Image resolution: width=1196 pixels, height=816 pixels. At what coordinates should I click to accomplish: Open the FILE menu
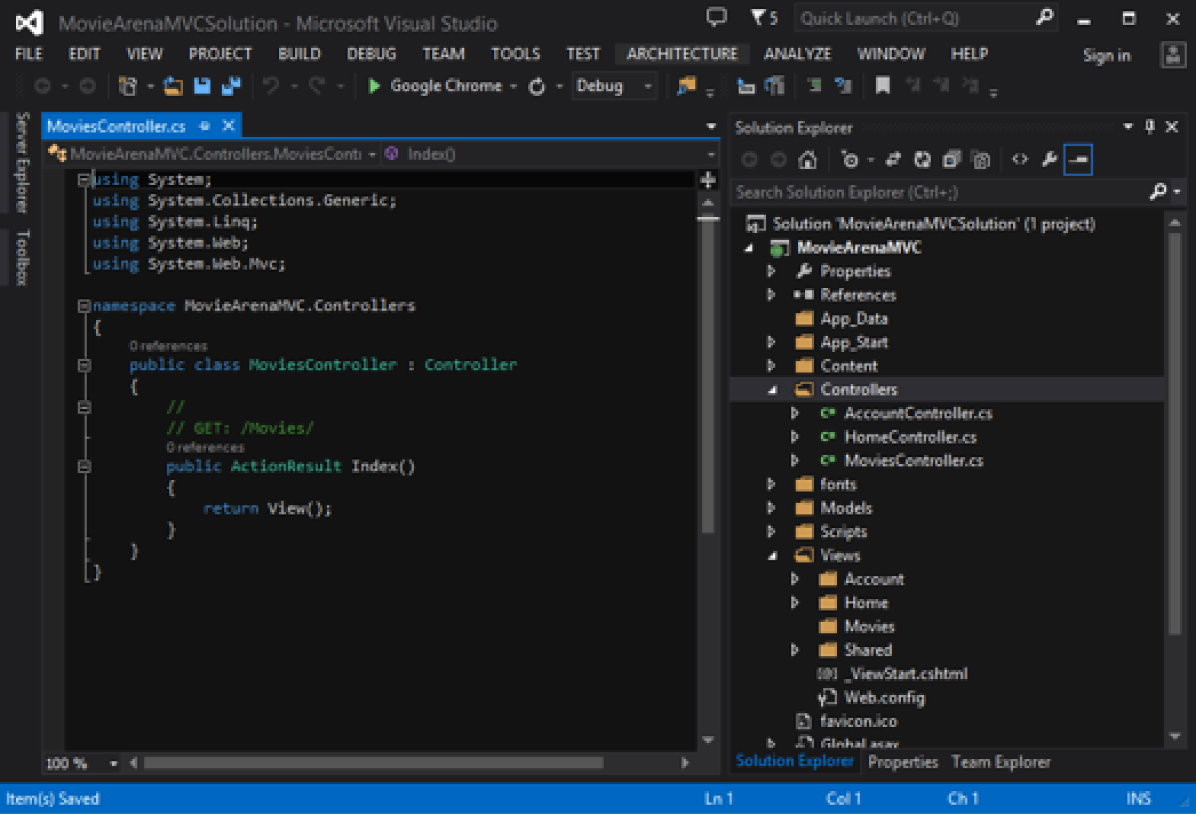point(29,54)
